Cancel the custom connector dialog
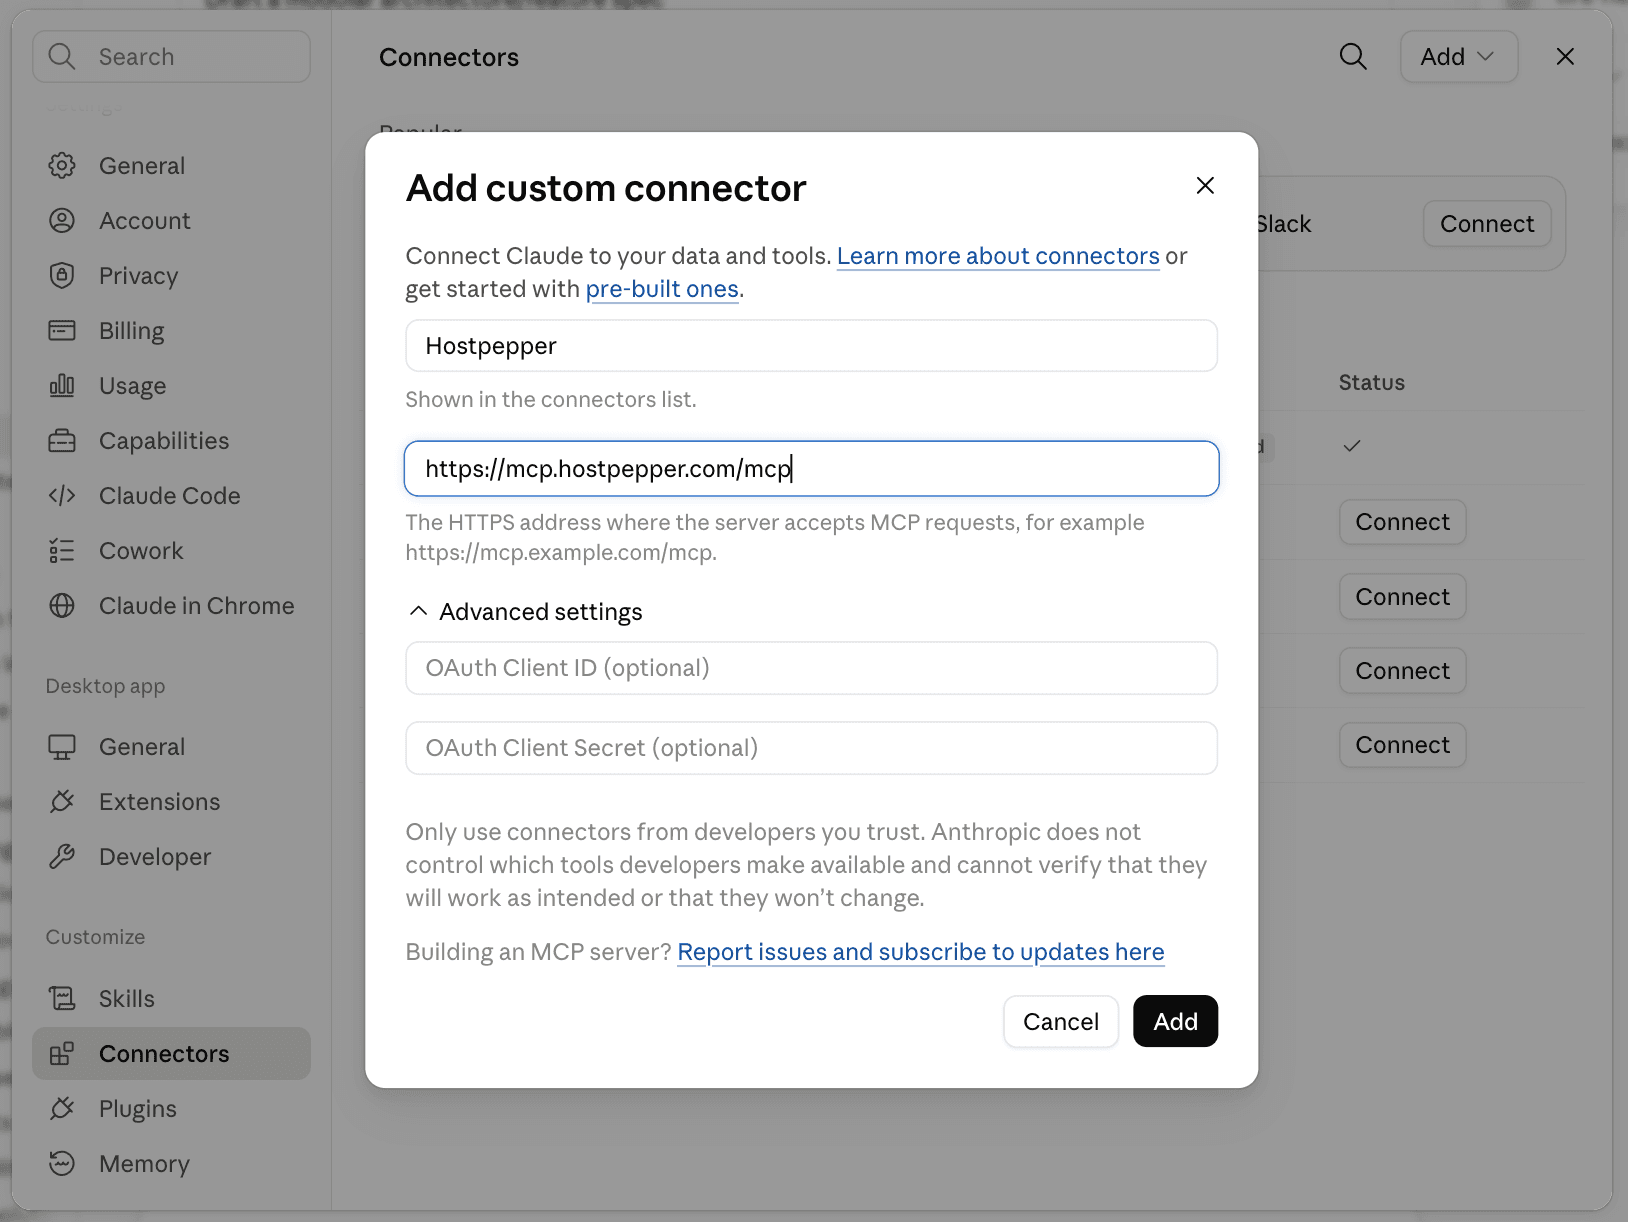Image resolution: width=1628 pixels, height=1222 pixels. 1061,1021
